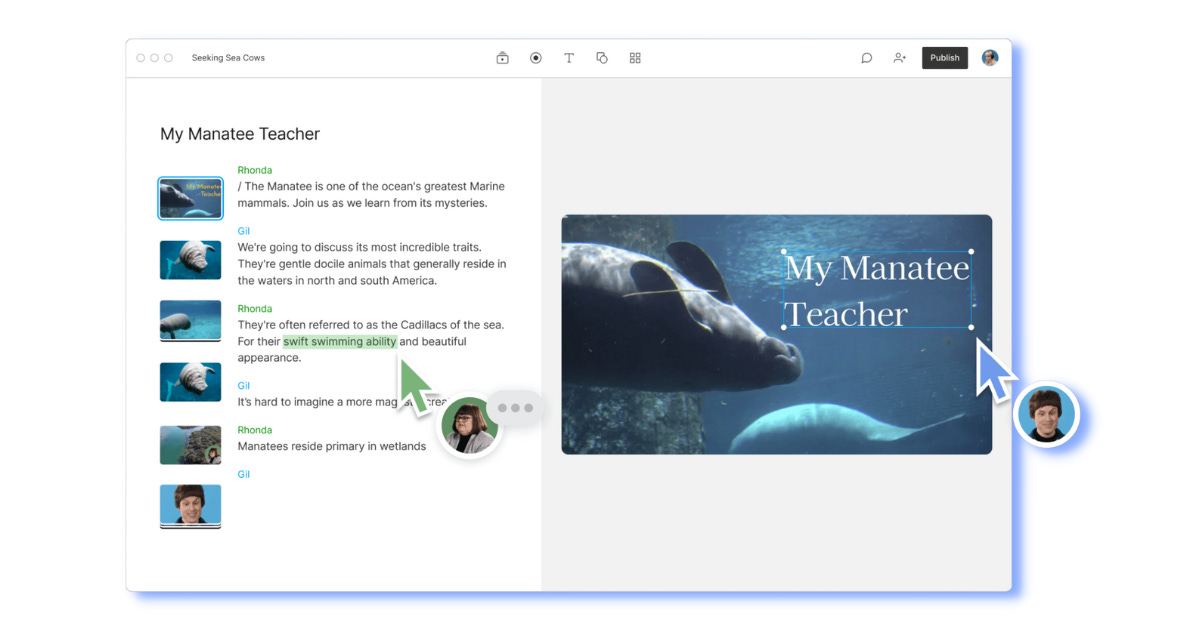The height and width of the screenshot is (630, 1200).
Task: Click Gil's collaborator avatar near canvas
Action: click(1046, 414)
